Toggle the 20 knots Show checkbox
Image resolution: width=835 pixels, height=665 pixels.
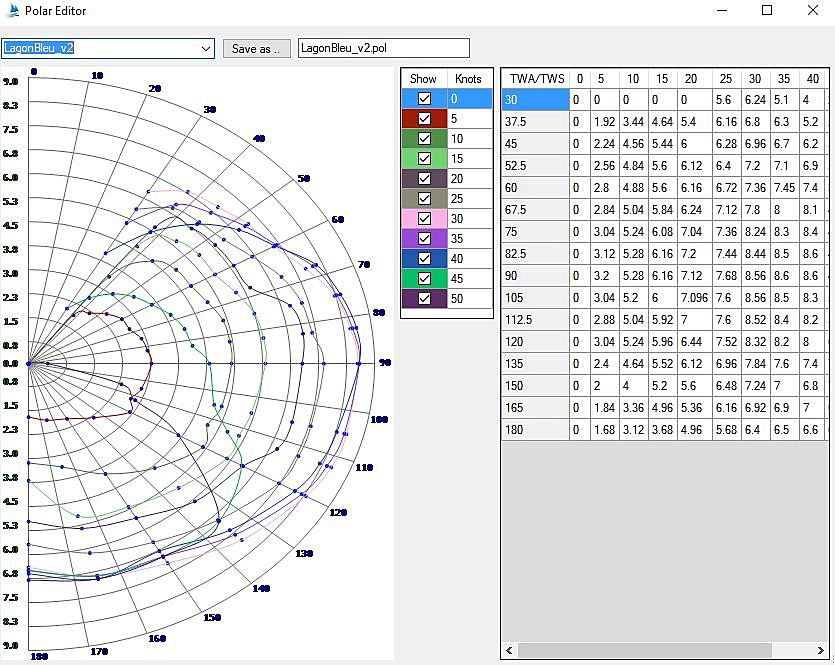click(424, 178)
